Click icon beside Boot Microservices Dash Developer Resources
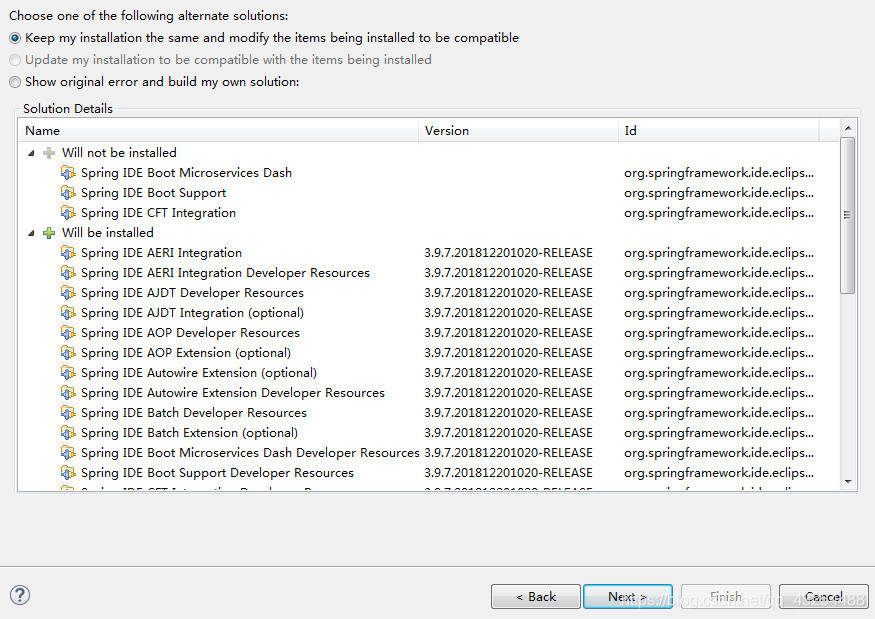This screenshot has height=619, width=875. (x=68, y=453)
